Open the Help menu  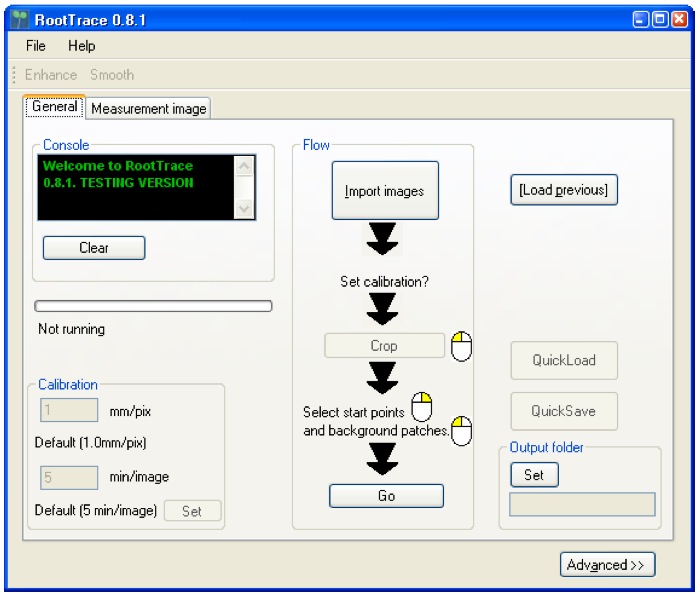click(82, 46)
